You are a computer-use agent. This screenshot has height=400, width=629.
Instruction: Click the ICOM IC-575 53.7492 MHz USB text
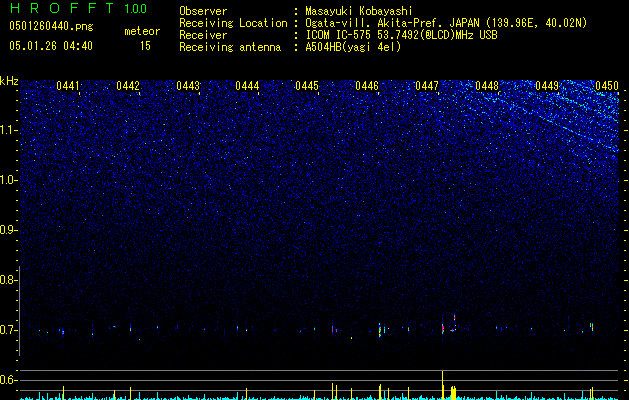point(401,35)
